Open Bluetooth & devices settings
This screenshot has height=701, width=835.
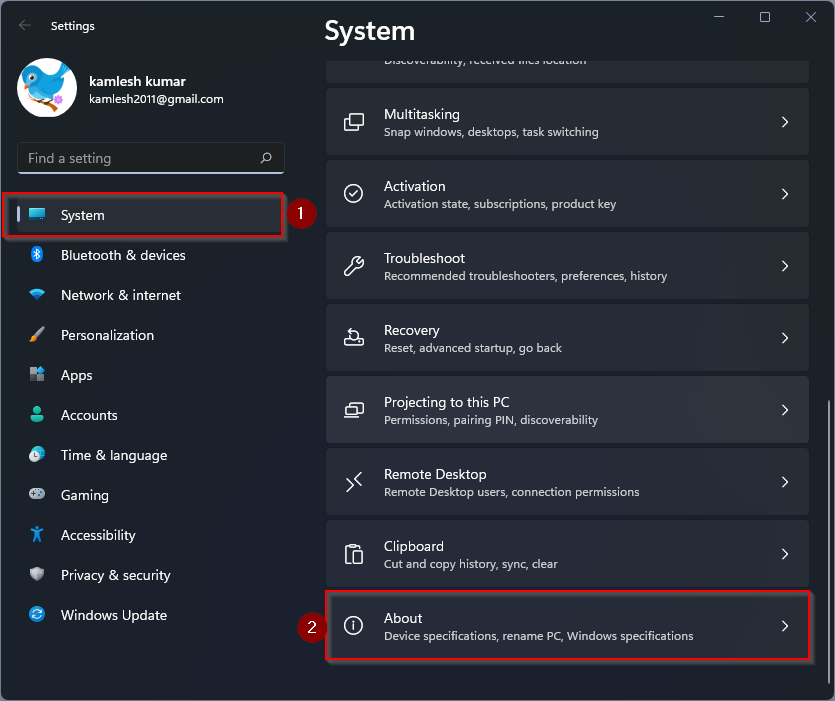150,255
